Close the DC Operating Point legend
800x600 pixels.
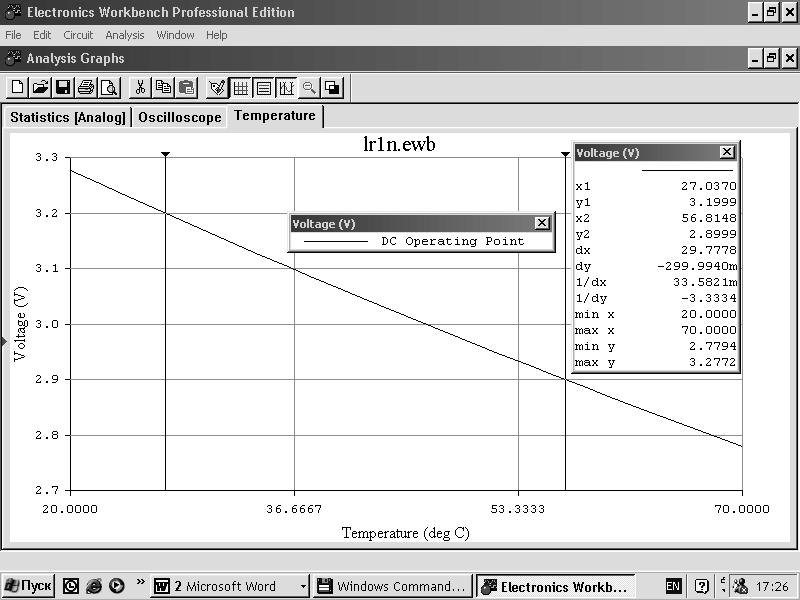542,223
